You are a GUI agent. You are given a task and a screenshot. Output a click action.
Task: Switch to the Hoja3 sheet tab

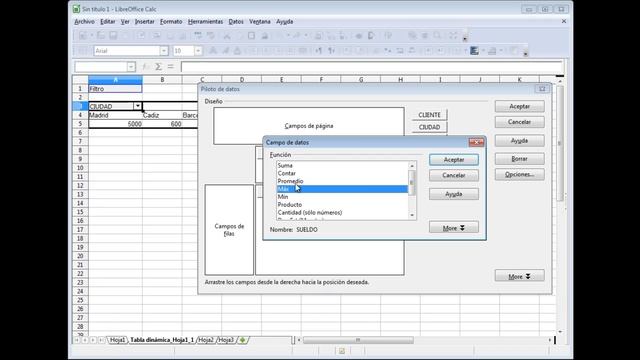(226, 340)
